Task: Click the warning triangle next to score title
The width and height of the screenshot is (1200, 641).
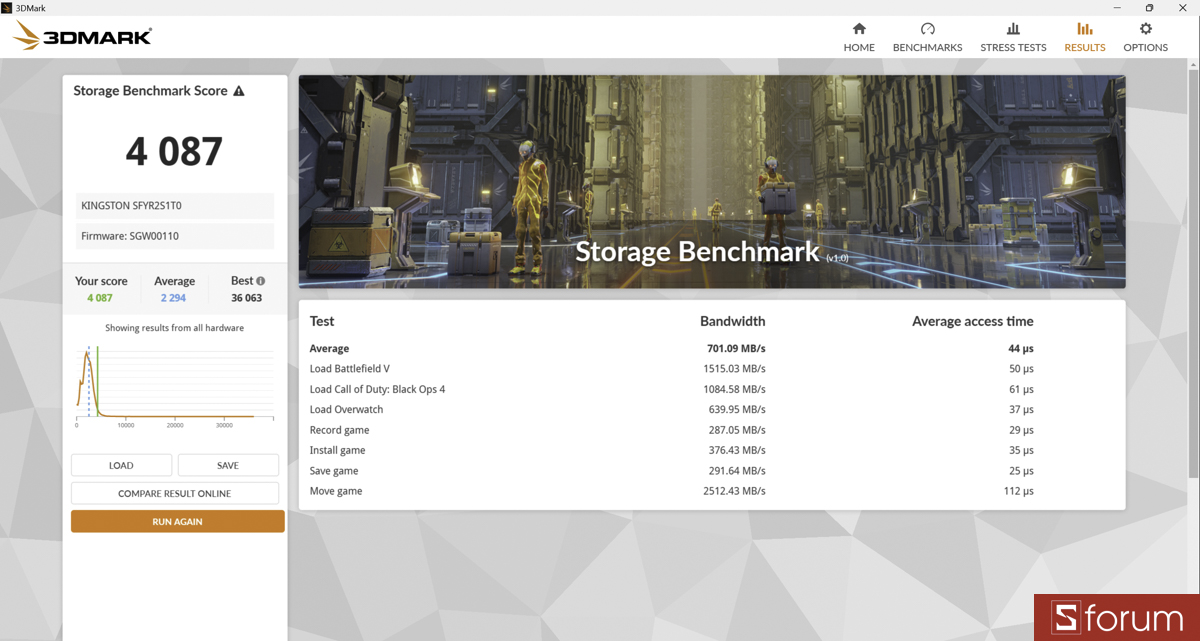Action: (x=239, y=91)
